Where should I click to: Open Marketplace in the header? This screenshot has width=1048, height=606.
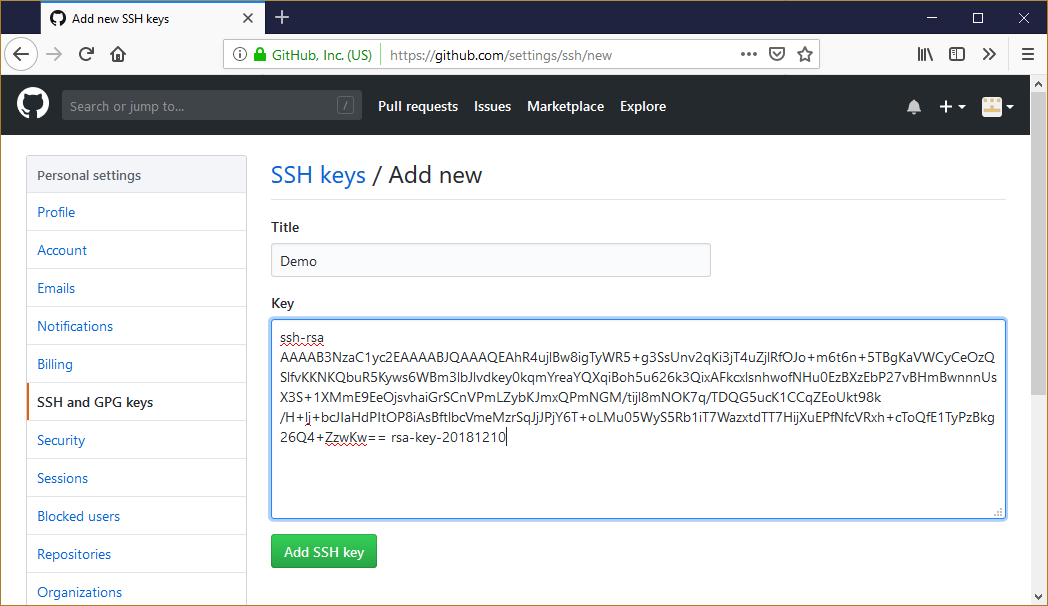coord(565,106)
